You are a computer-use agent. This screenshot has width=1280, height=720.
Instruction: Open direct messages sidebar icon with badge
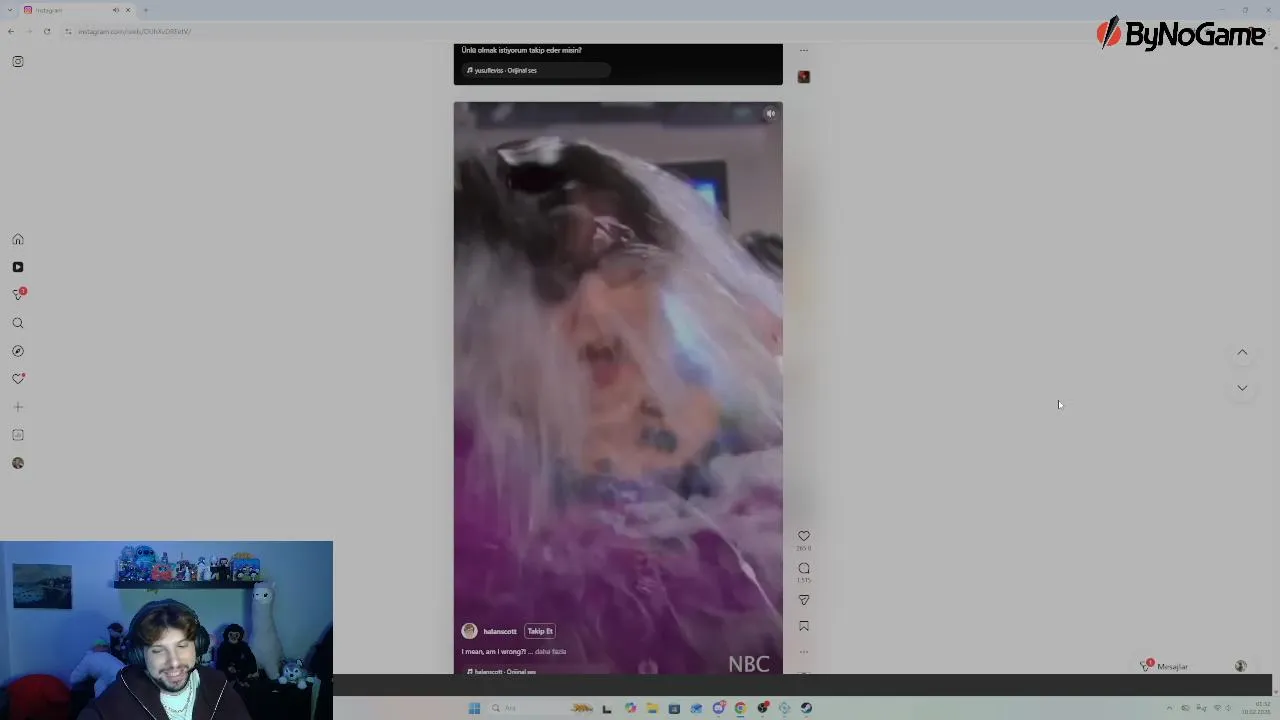tap(18, 295)
